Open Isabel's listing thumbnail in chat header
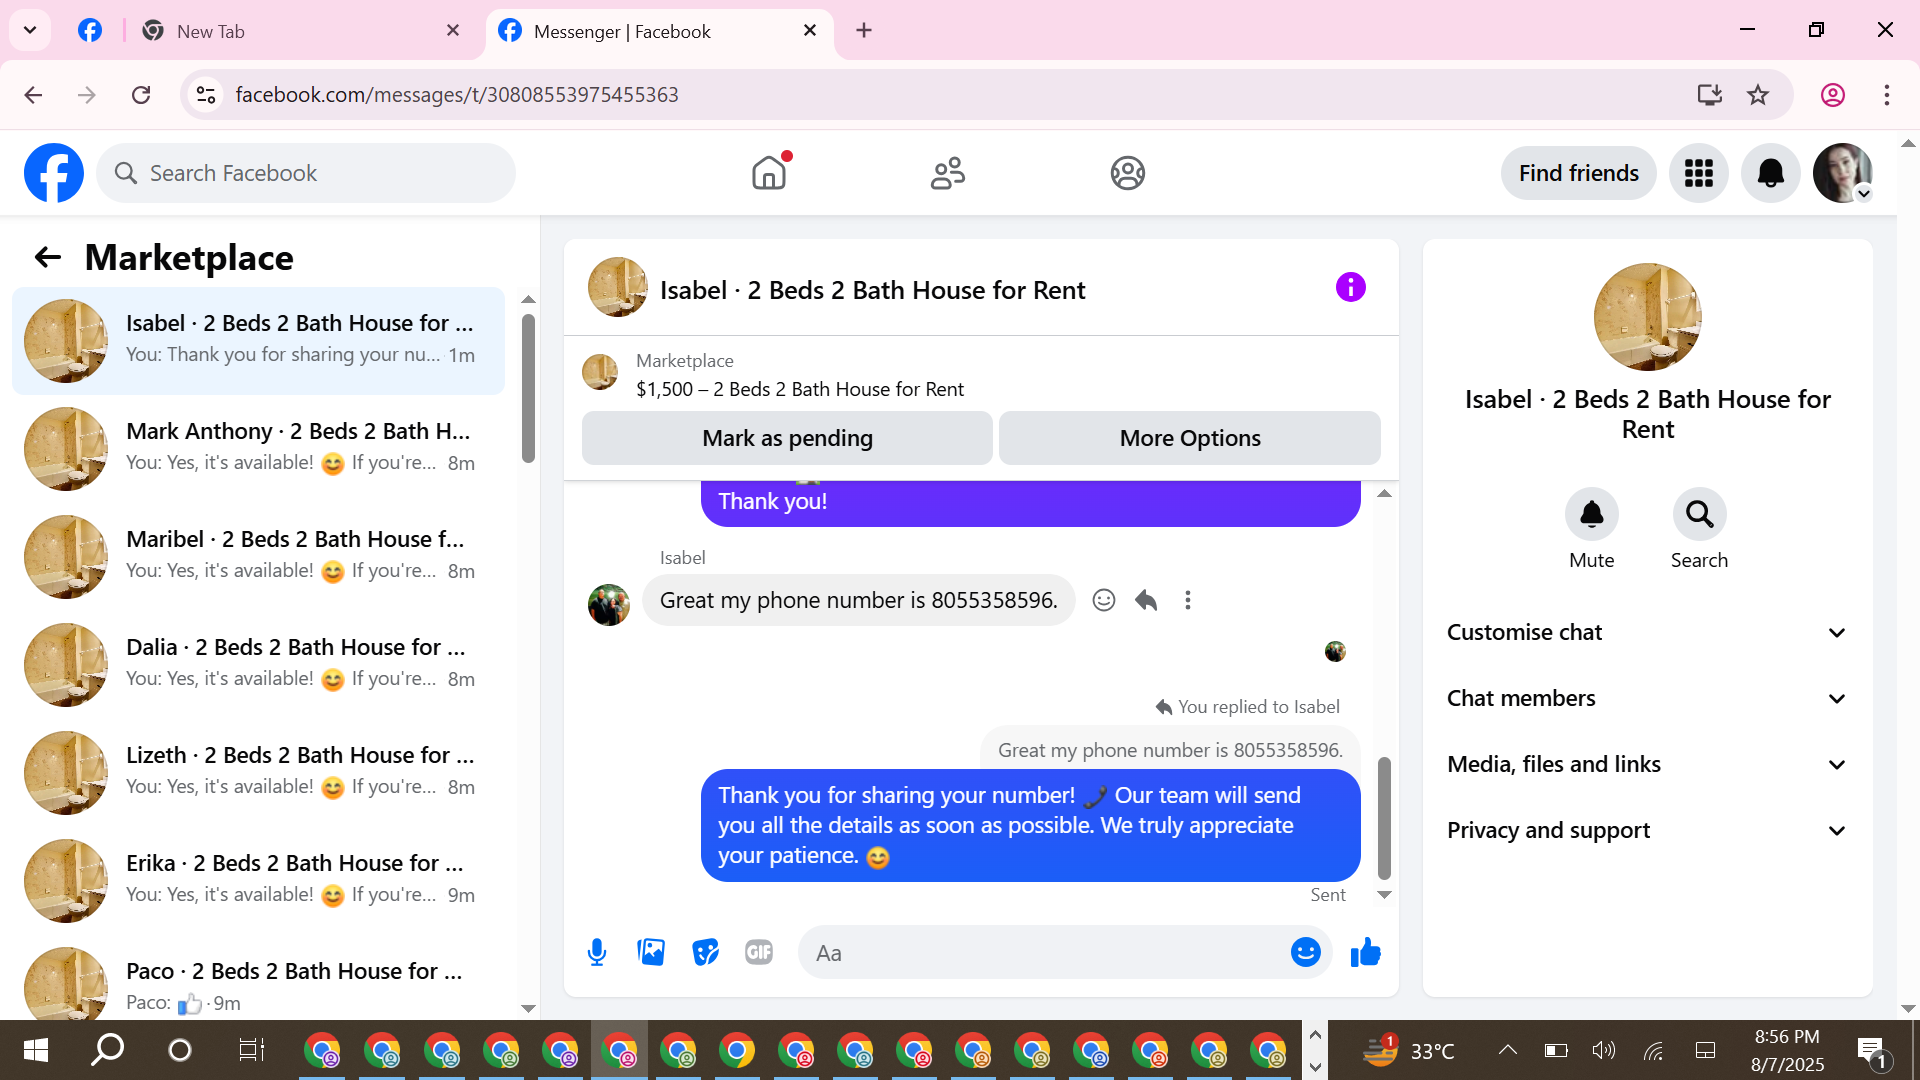Screen dimensions: 1920x1080 pos(617,288)
